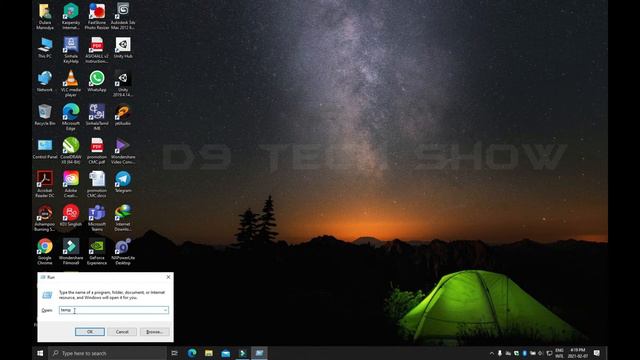
Task: Open the taskbar clock and date
Action: click(x=578, y=353)
